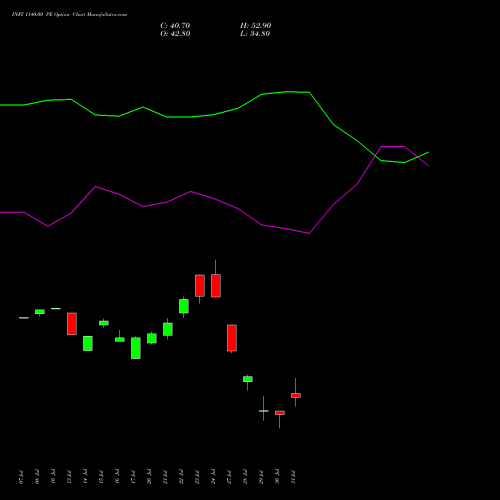Click the 24 Jul date axis label
This screenshot has height=500, width=500.
tap(213, 477)
